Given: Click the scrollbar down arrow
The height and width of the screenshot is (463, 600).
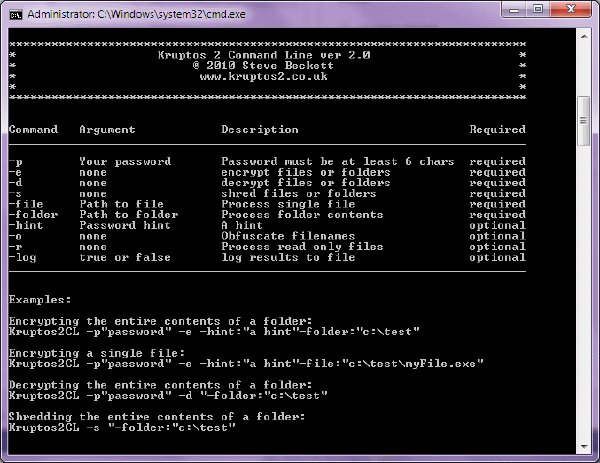Looking at the screenshot, I should pos(584,446).
